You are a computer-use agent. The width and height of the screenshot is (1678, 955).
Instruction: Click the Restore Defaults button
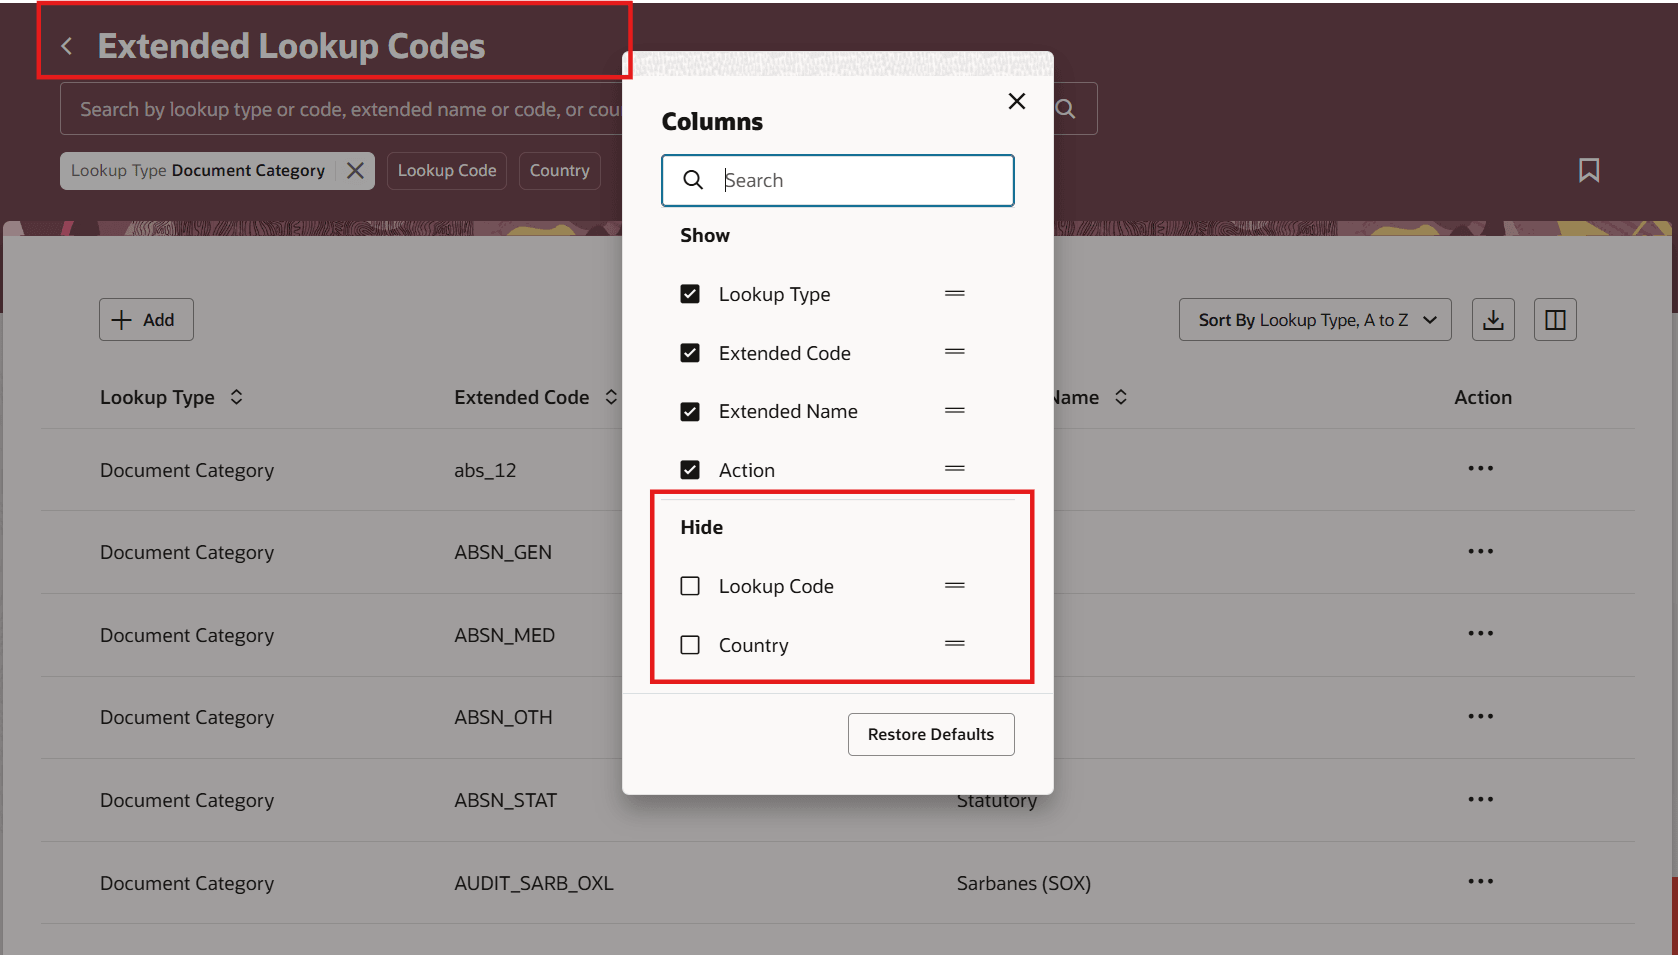coord(930,734)
